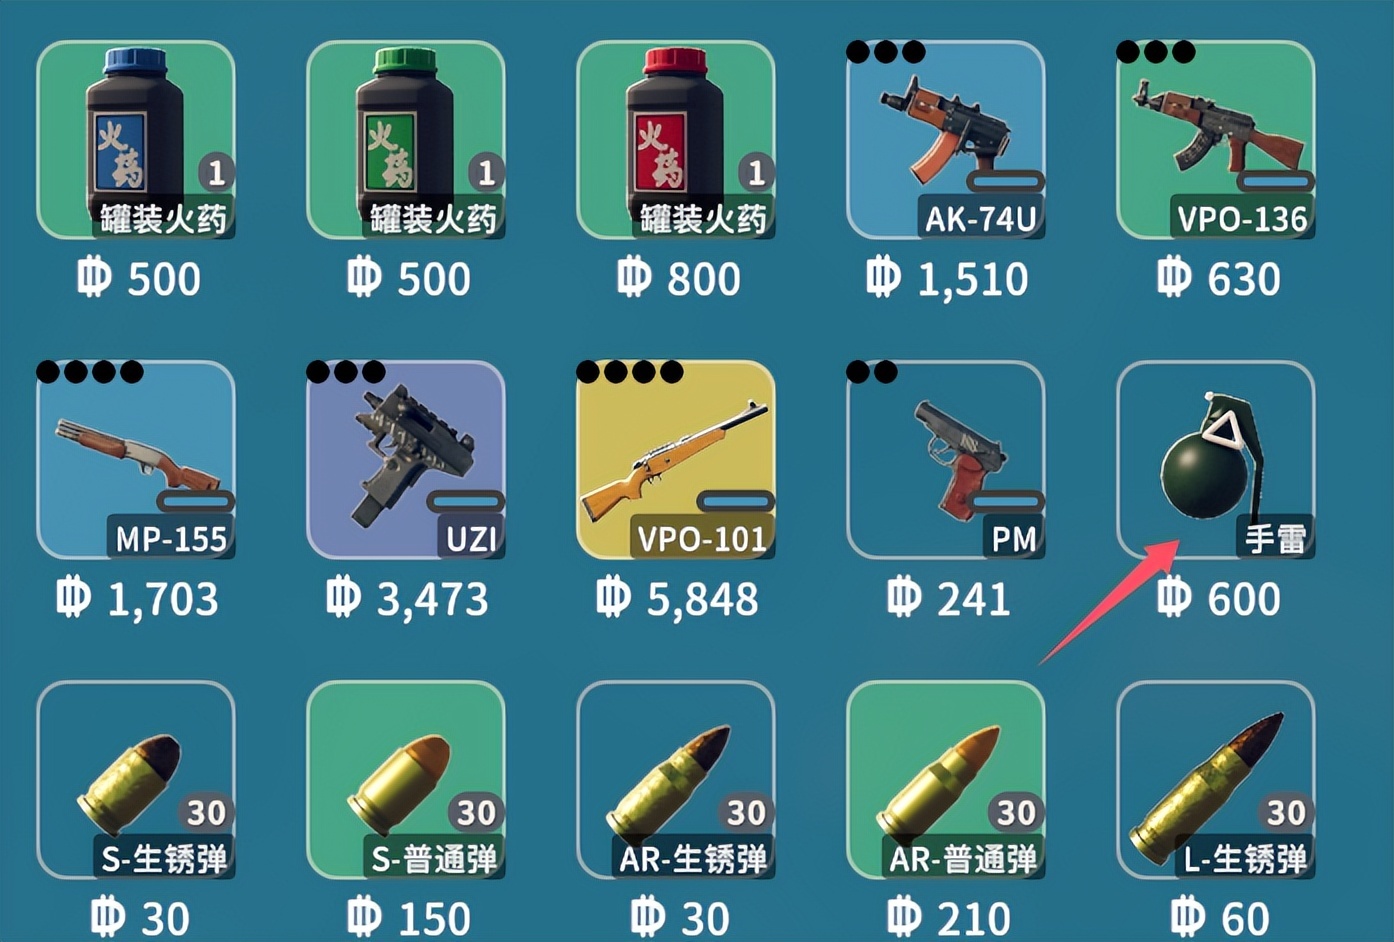Select the AR-普通弹 ammo
The height and width of the screenshot is (942, 1394).
tap(946, 780)
